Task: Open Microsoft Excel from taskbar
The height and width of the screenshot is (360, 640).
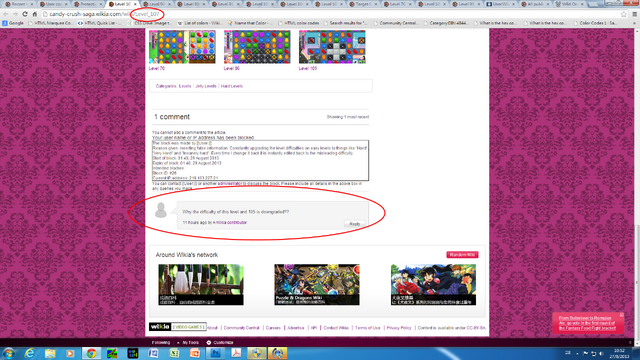Action: point(174,353)
